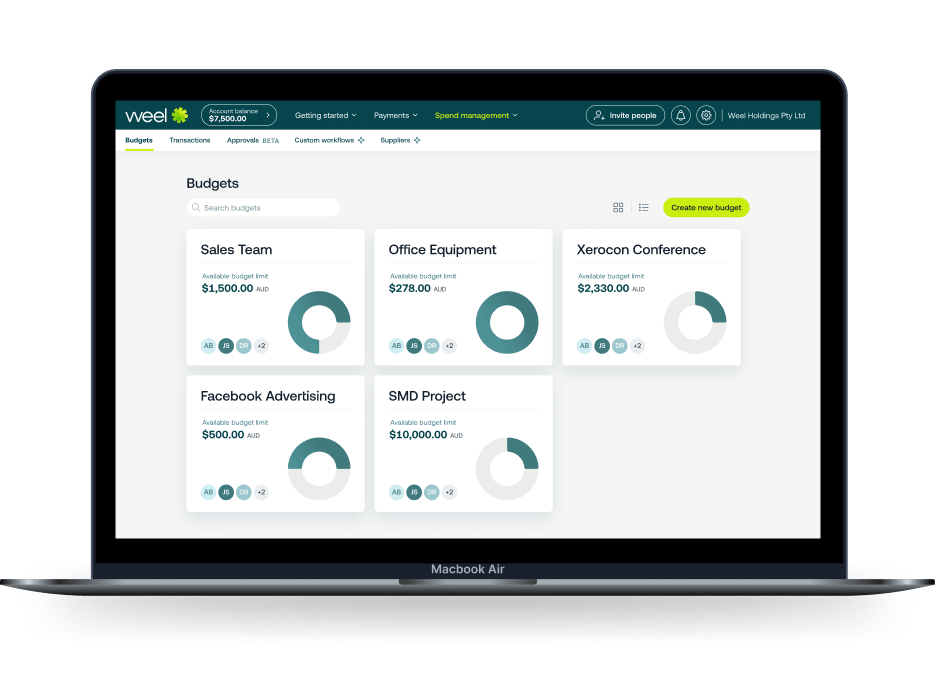The height and width of the screenshot is (693, 935).
Task: Expand the Spend management dropdown
Action: [476, 115]
